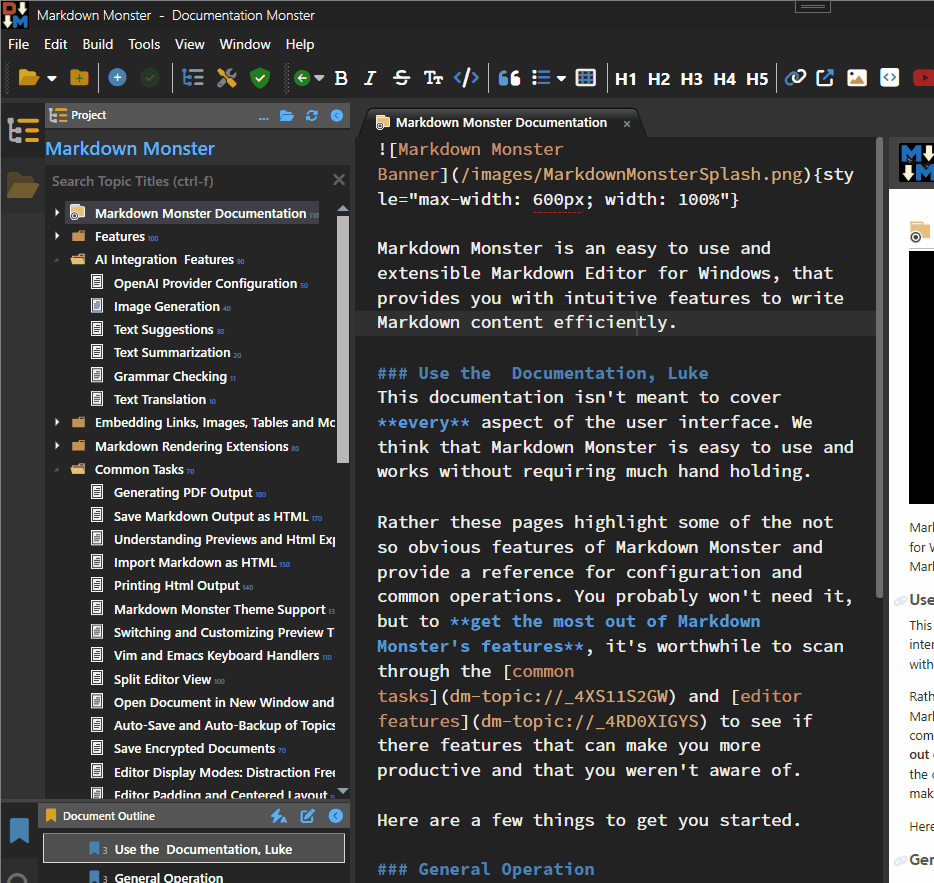Click the Document Outline lightning icon
The height and width of the screenshot is (883, 934).
coord(279,816)
